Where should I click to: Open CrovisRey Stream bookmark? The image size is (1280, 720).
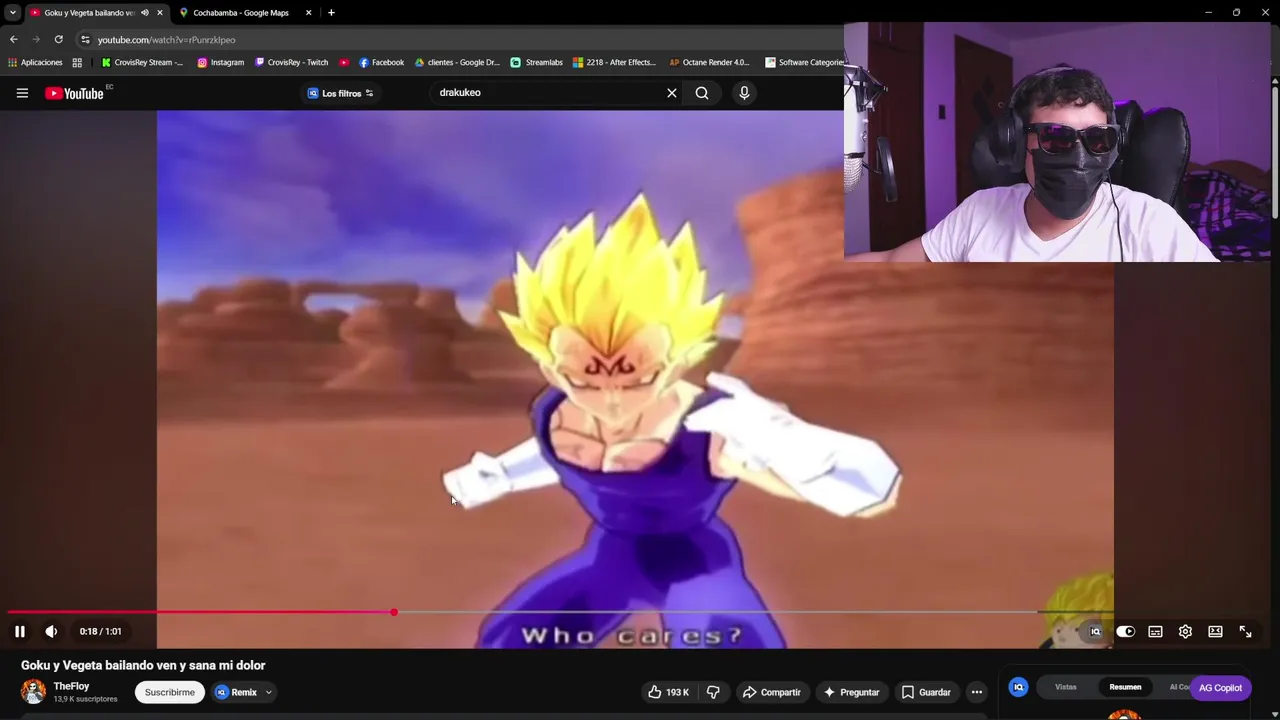click(142, 62)
